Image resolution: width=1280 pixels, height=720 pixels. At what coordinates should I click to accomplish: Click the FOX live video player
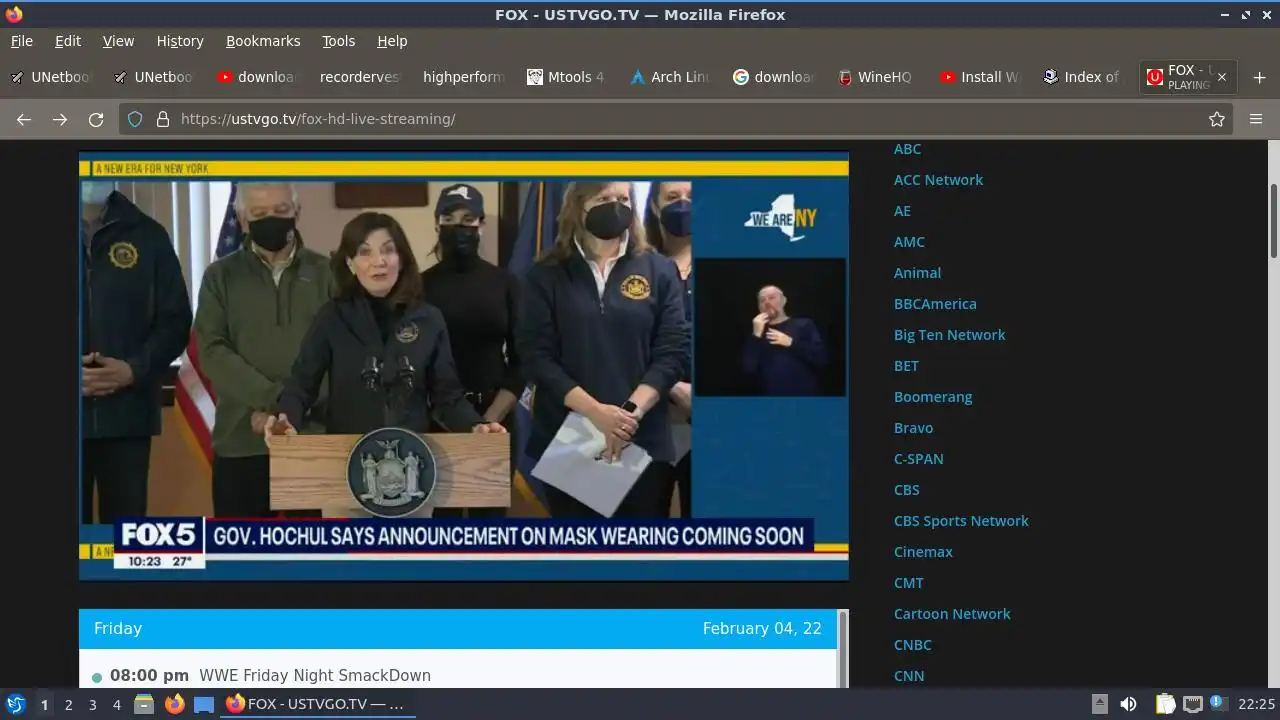(464, 365)
